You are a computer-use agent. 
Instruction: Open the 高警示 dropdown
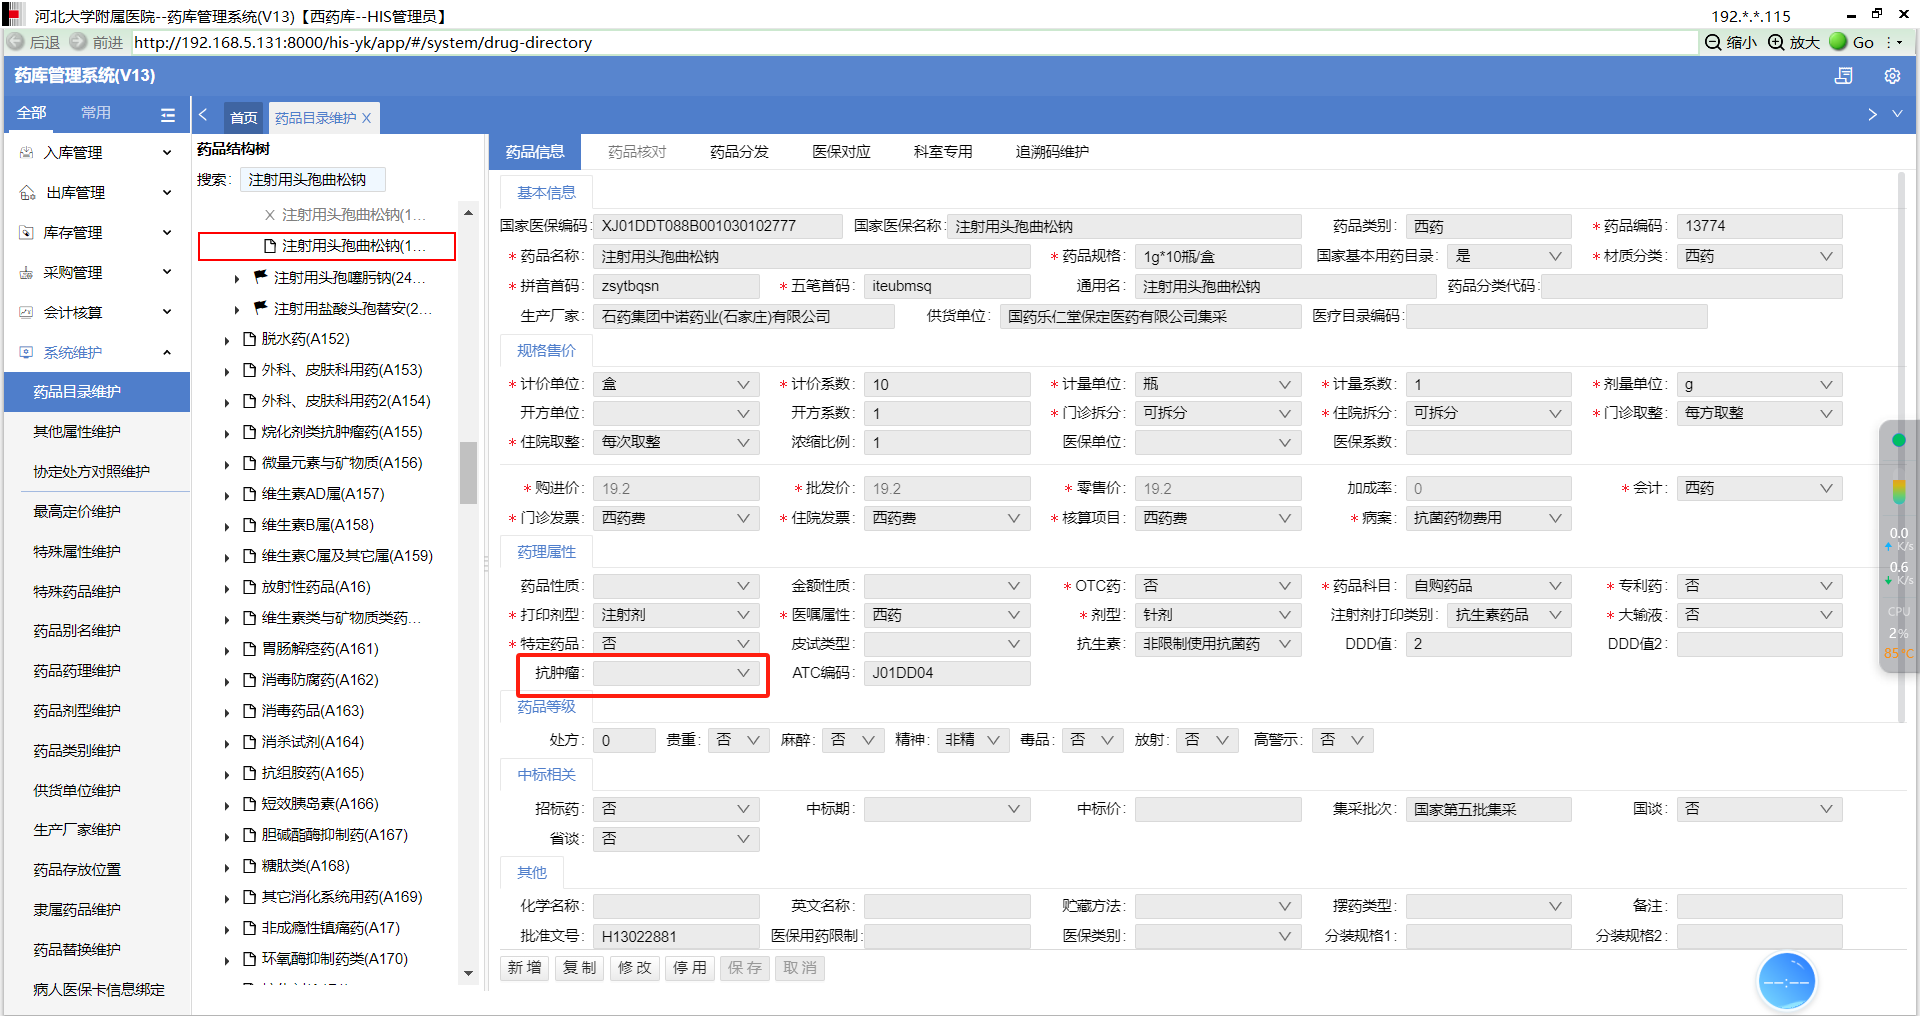point(1343,740)
